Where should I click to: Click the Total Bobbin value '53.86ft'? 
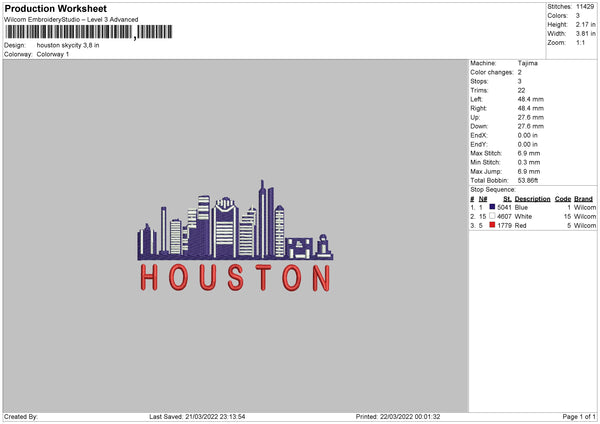[x=528, y=180]
